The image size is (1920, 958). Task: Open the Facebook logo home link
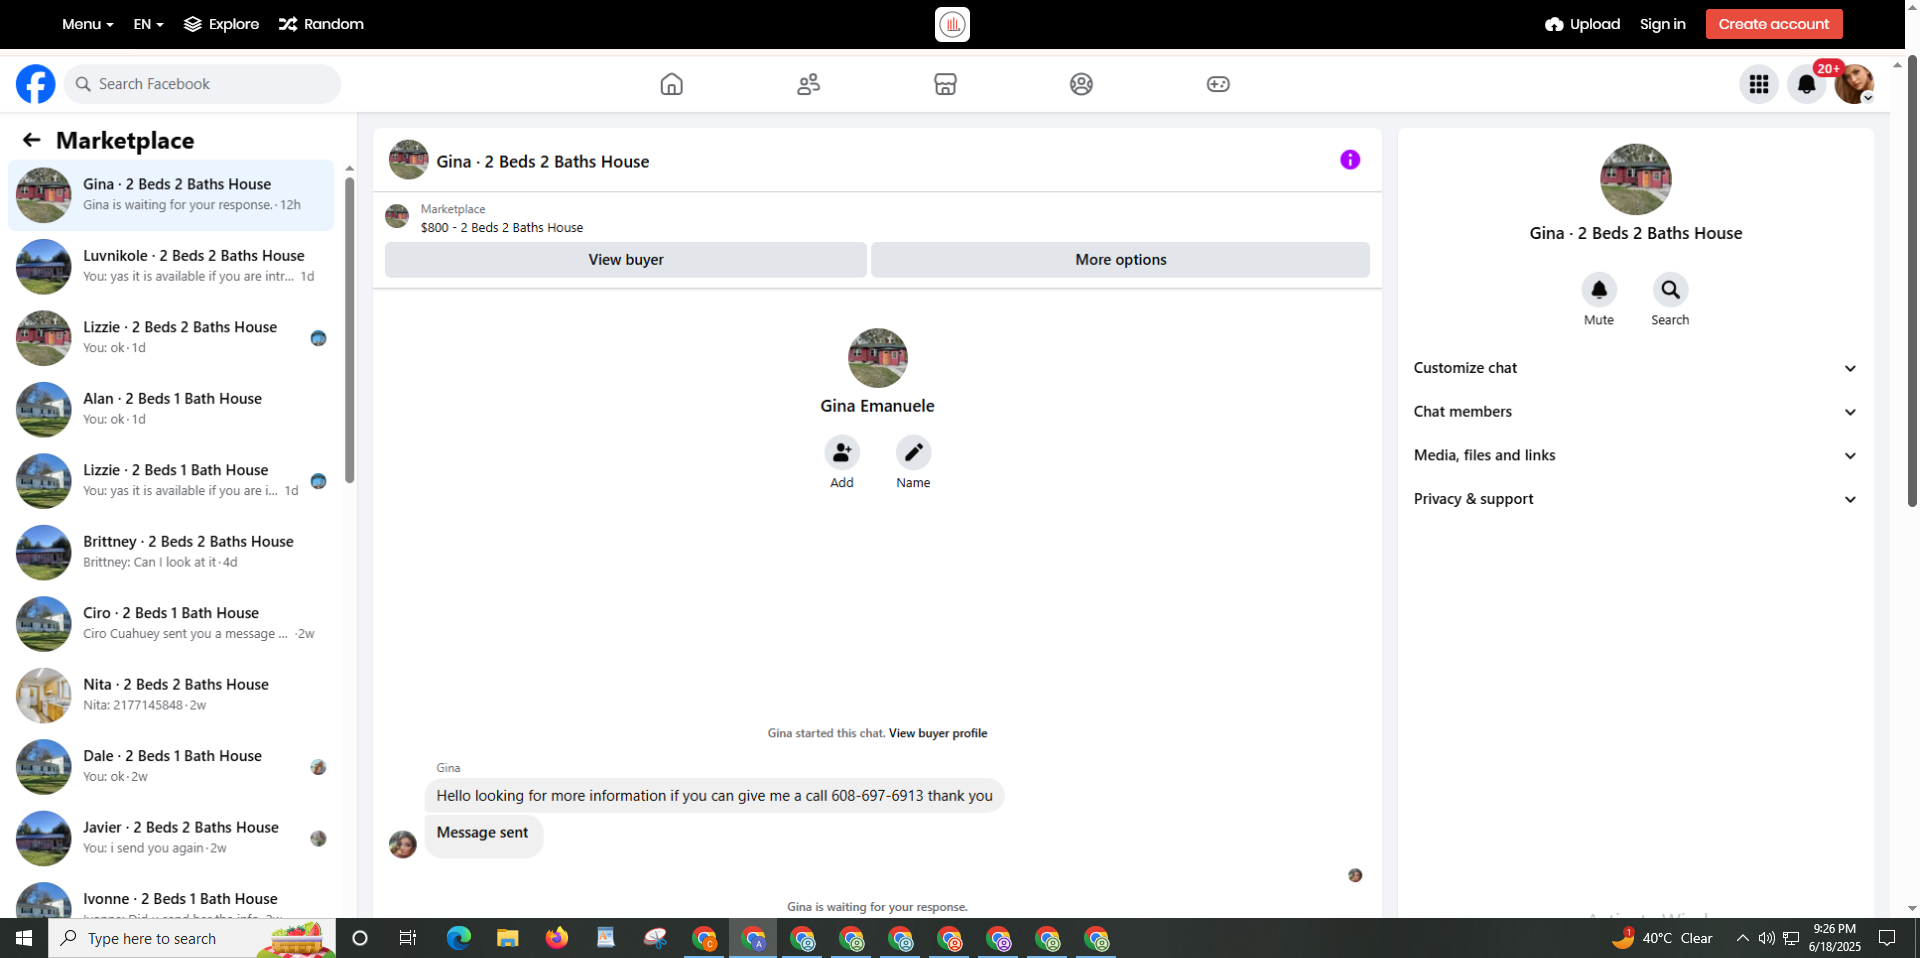[x=35, y=84]
